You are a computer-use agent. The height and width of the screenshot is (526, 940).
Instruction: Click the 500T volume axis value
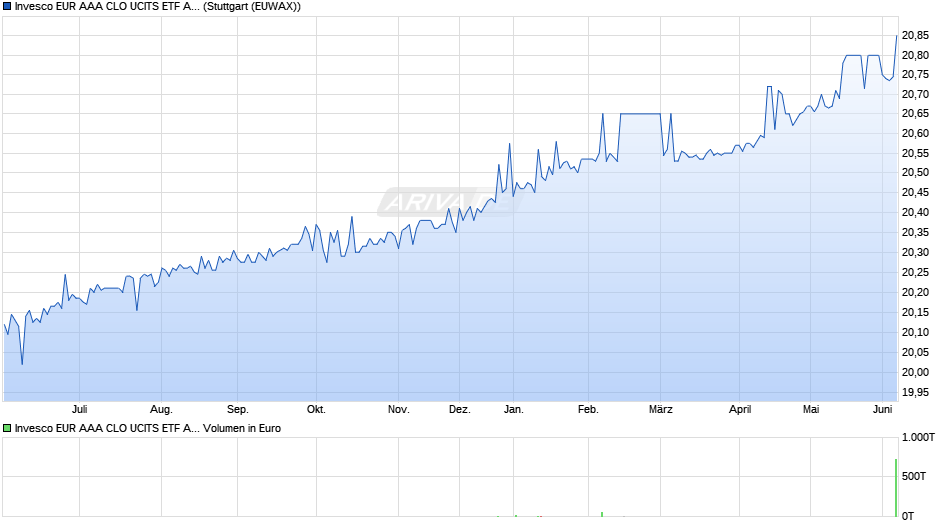point(914,476)
